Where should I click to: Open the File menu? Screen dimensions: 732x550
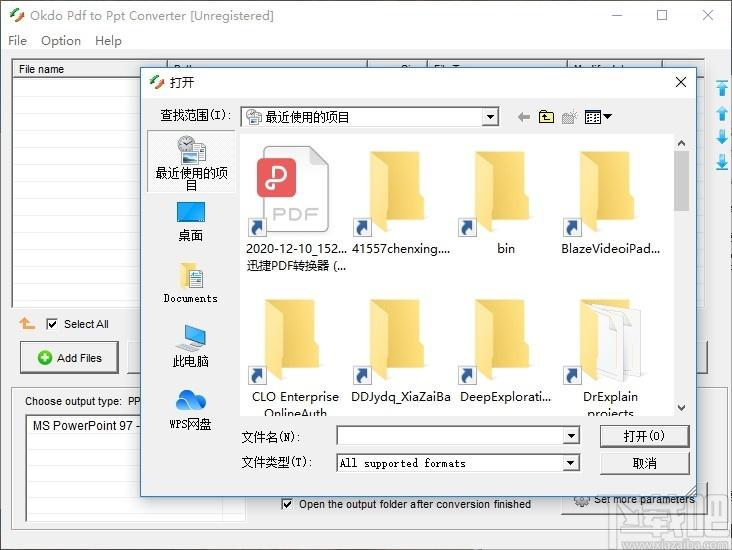17,41
